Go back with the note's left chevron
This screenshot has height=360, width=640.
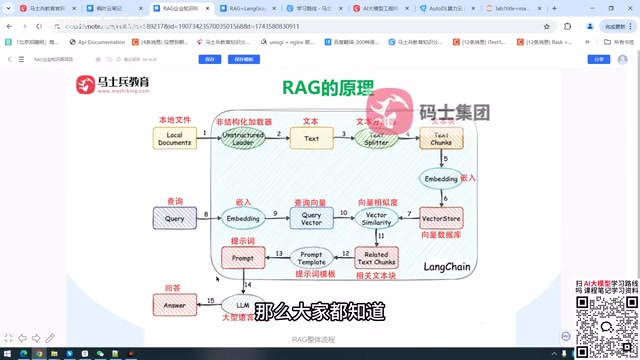[x=9, y=59]
